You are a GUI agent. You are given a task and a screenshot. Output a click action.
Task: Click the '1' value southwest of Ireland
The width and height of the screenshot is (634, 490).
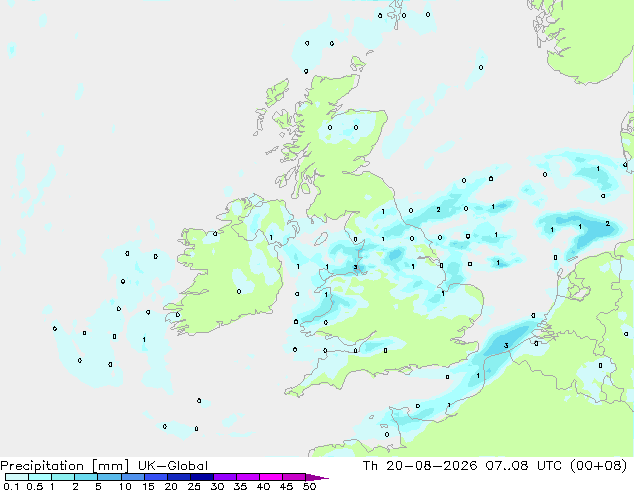[144, 340]
